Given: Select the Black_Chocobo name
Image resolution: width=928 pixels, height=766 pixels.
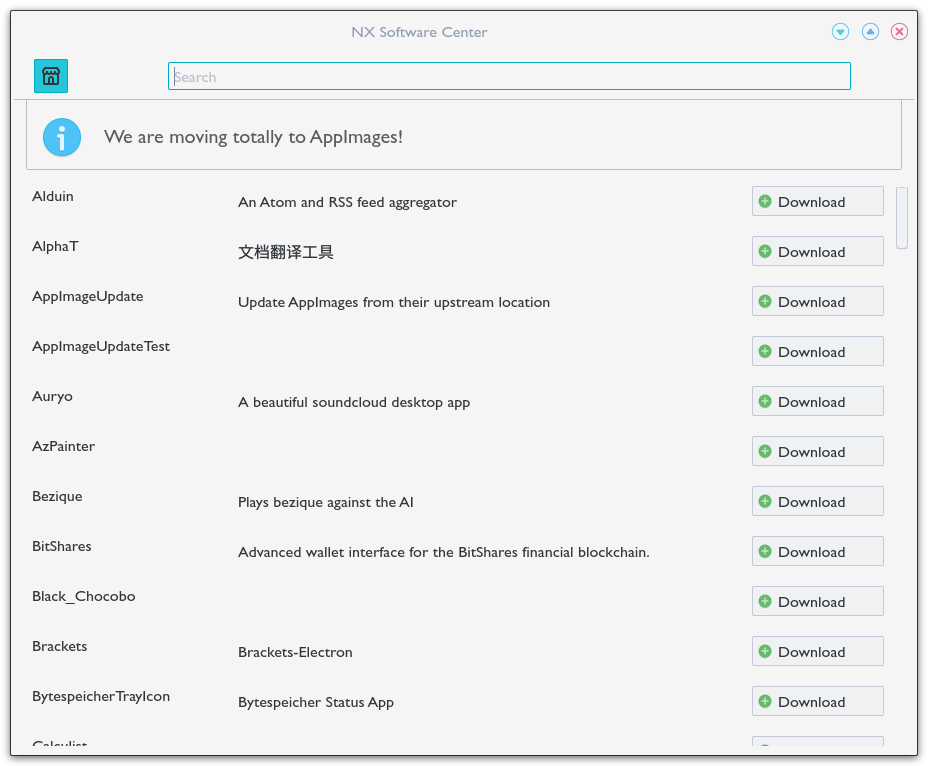Looking at the screenshot, I should click(x=83, y=596).
